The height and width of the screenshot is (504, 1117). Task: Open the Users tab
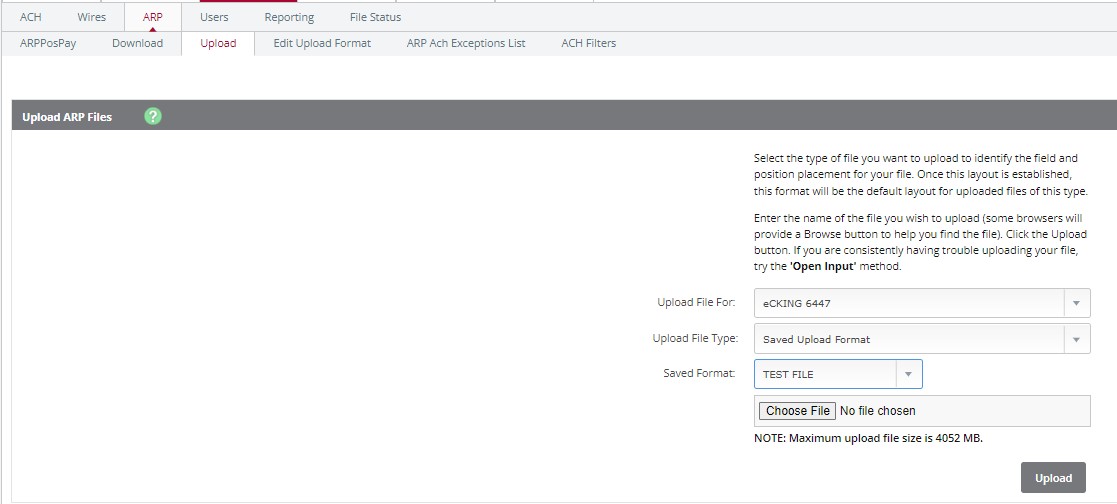click(x=214, y=17)
